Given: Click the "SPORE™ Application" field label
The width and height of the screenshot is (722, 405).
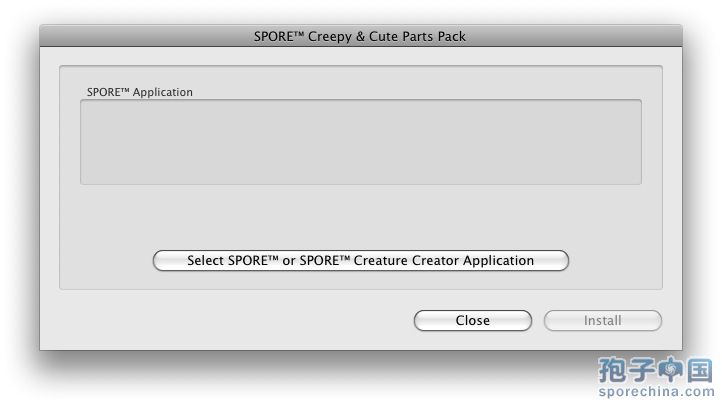Looking at the screenshot, I should click(139, 92).
